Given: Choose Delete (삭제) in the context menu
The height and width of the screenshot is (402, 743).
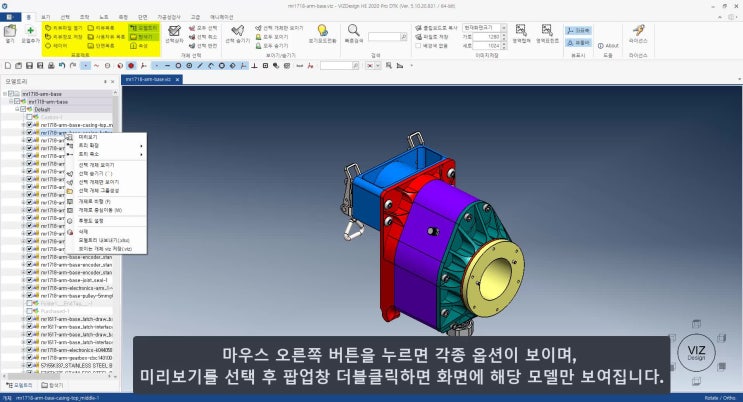Looking at the screenshot, I should [83, 232].
